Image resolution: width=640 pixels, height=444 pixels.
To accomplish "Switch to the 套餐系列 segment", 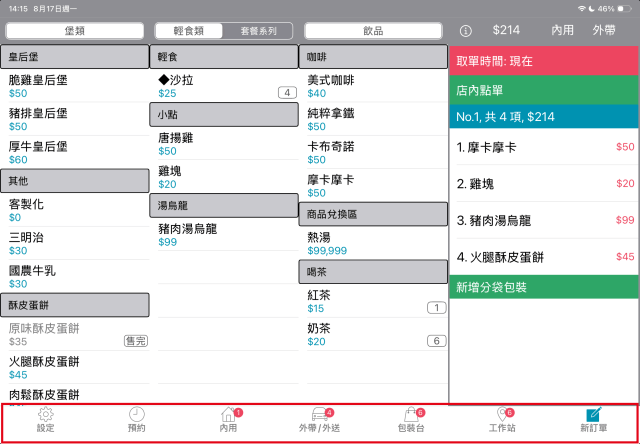I will coord(258,31).
